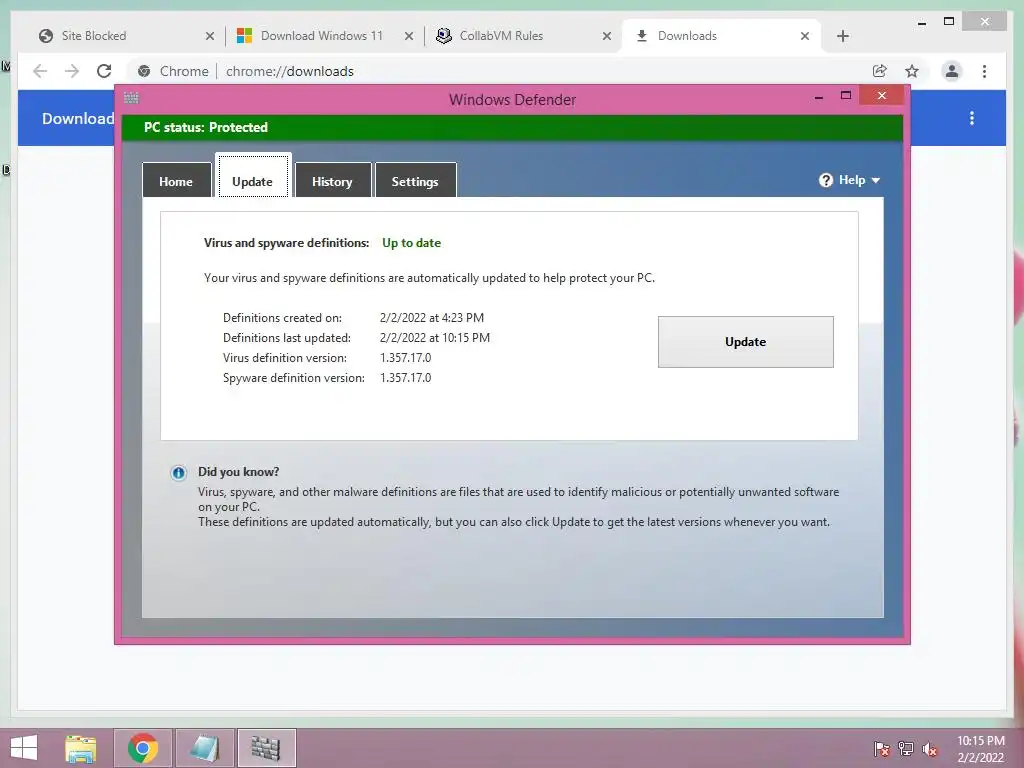This screenshot has width=1024, height=768.
Task: Expand the Help dropdown arrow
Action: (x=876, y=180)
